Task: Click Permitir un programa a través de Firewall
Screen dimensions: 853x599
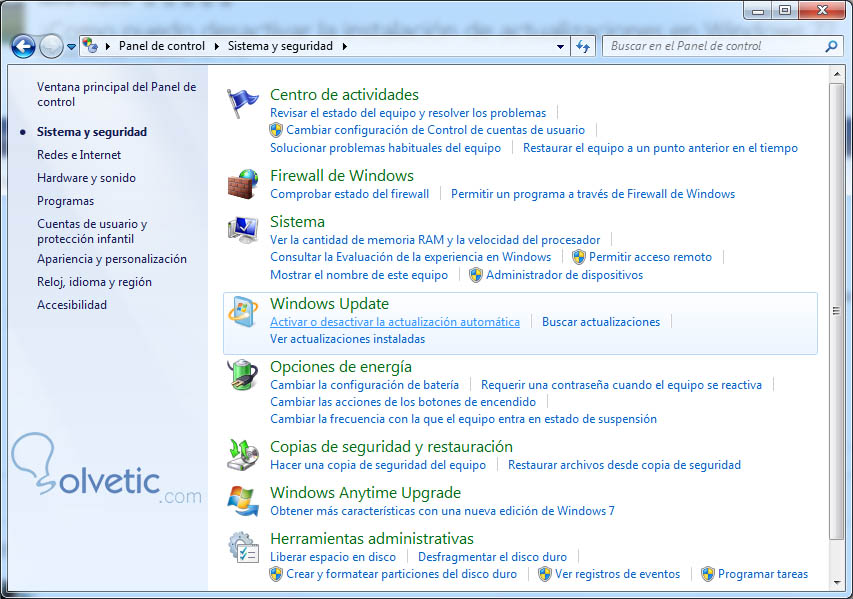Action: tap(593, 194)
